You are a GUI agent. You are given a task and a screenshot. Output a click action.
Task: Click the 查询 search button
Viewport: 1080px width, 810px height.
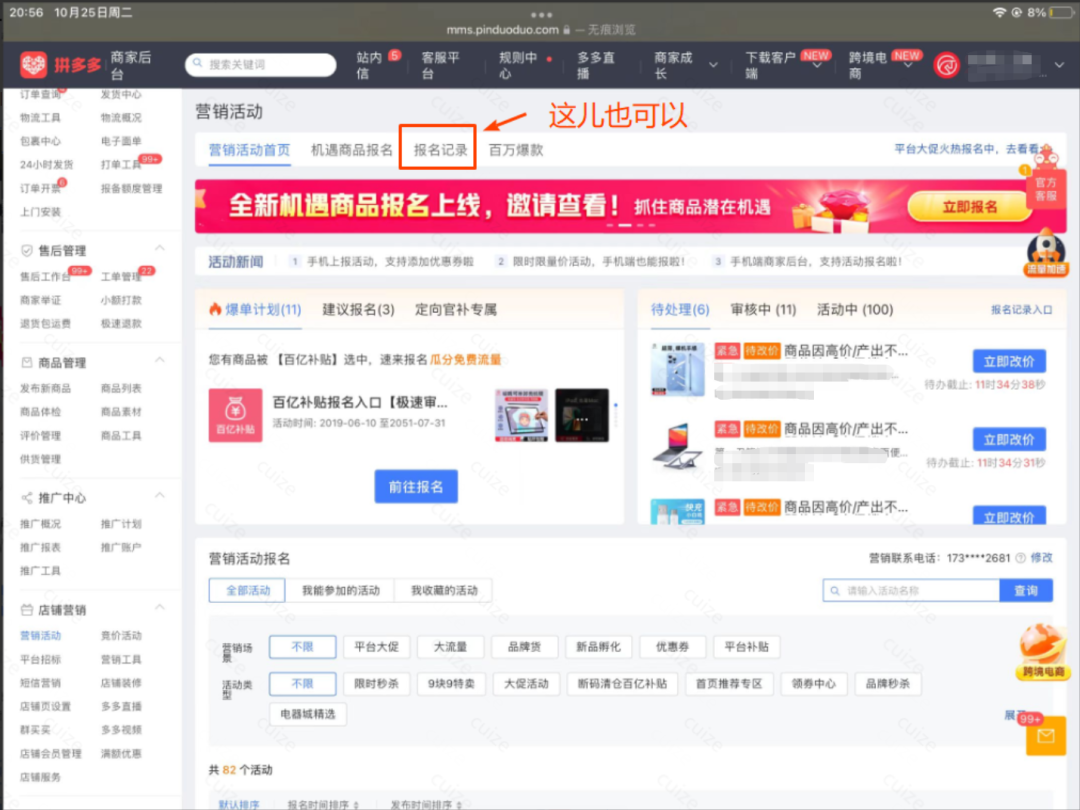click(x=1026, y=590)
